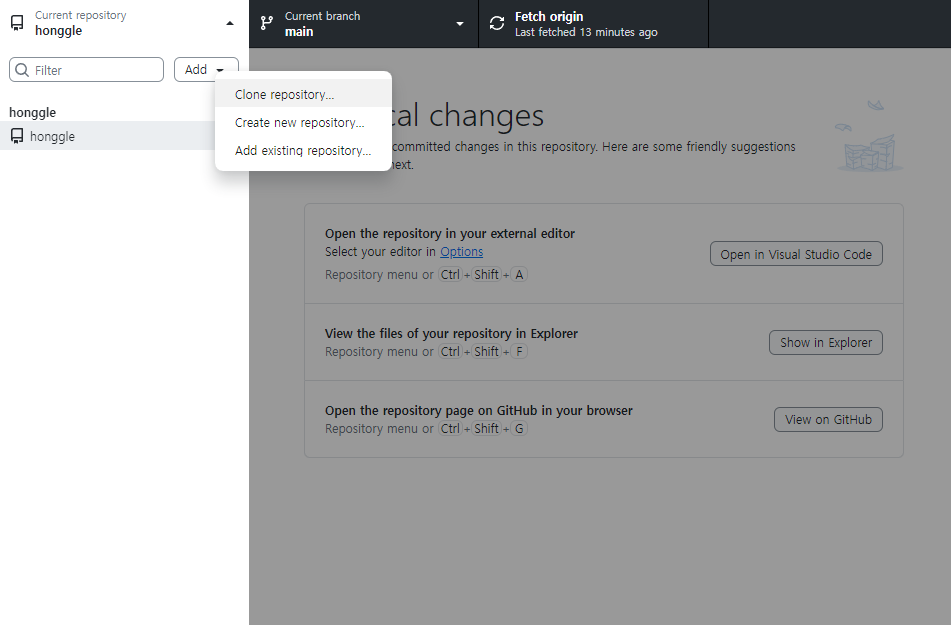Viewport: 951px width, 625px height.
Task: Click the Show in Explorer button
Action: (825, 342)
